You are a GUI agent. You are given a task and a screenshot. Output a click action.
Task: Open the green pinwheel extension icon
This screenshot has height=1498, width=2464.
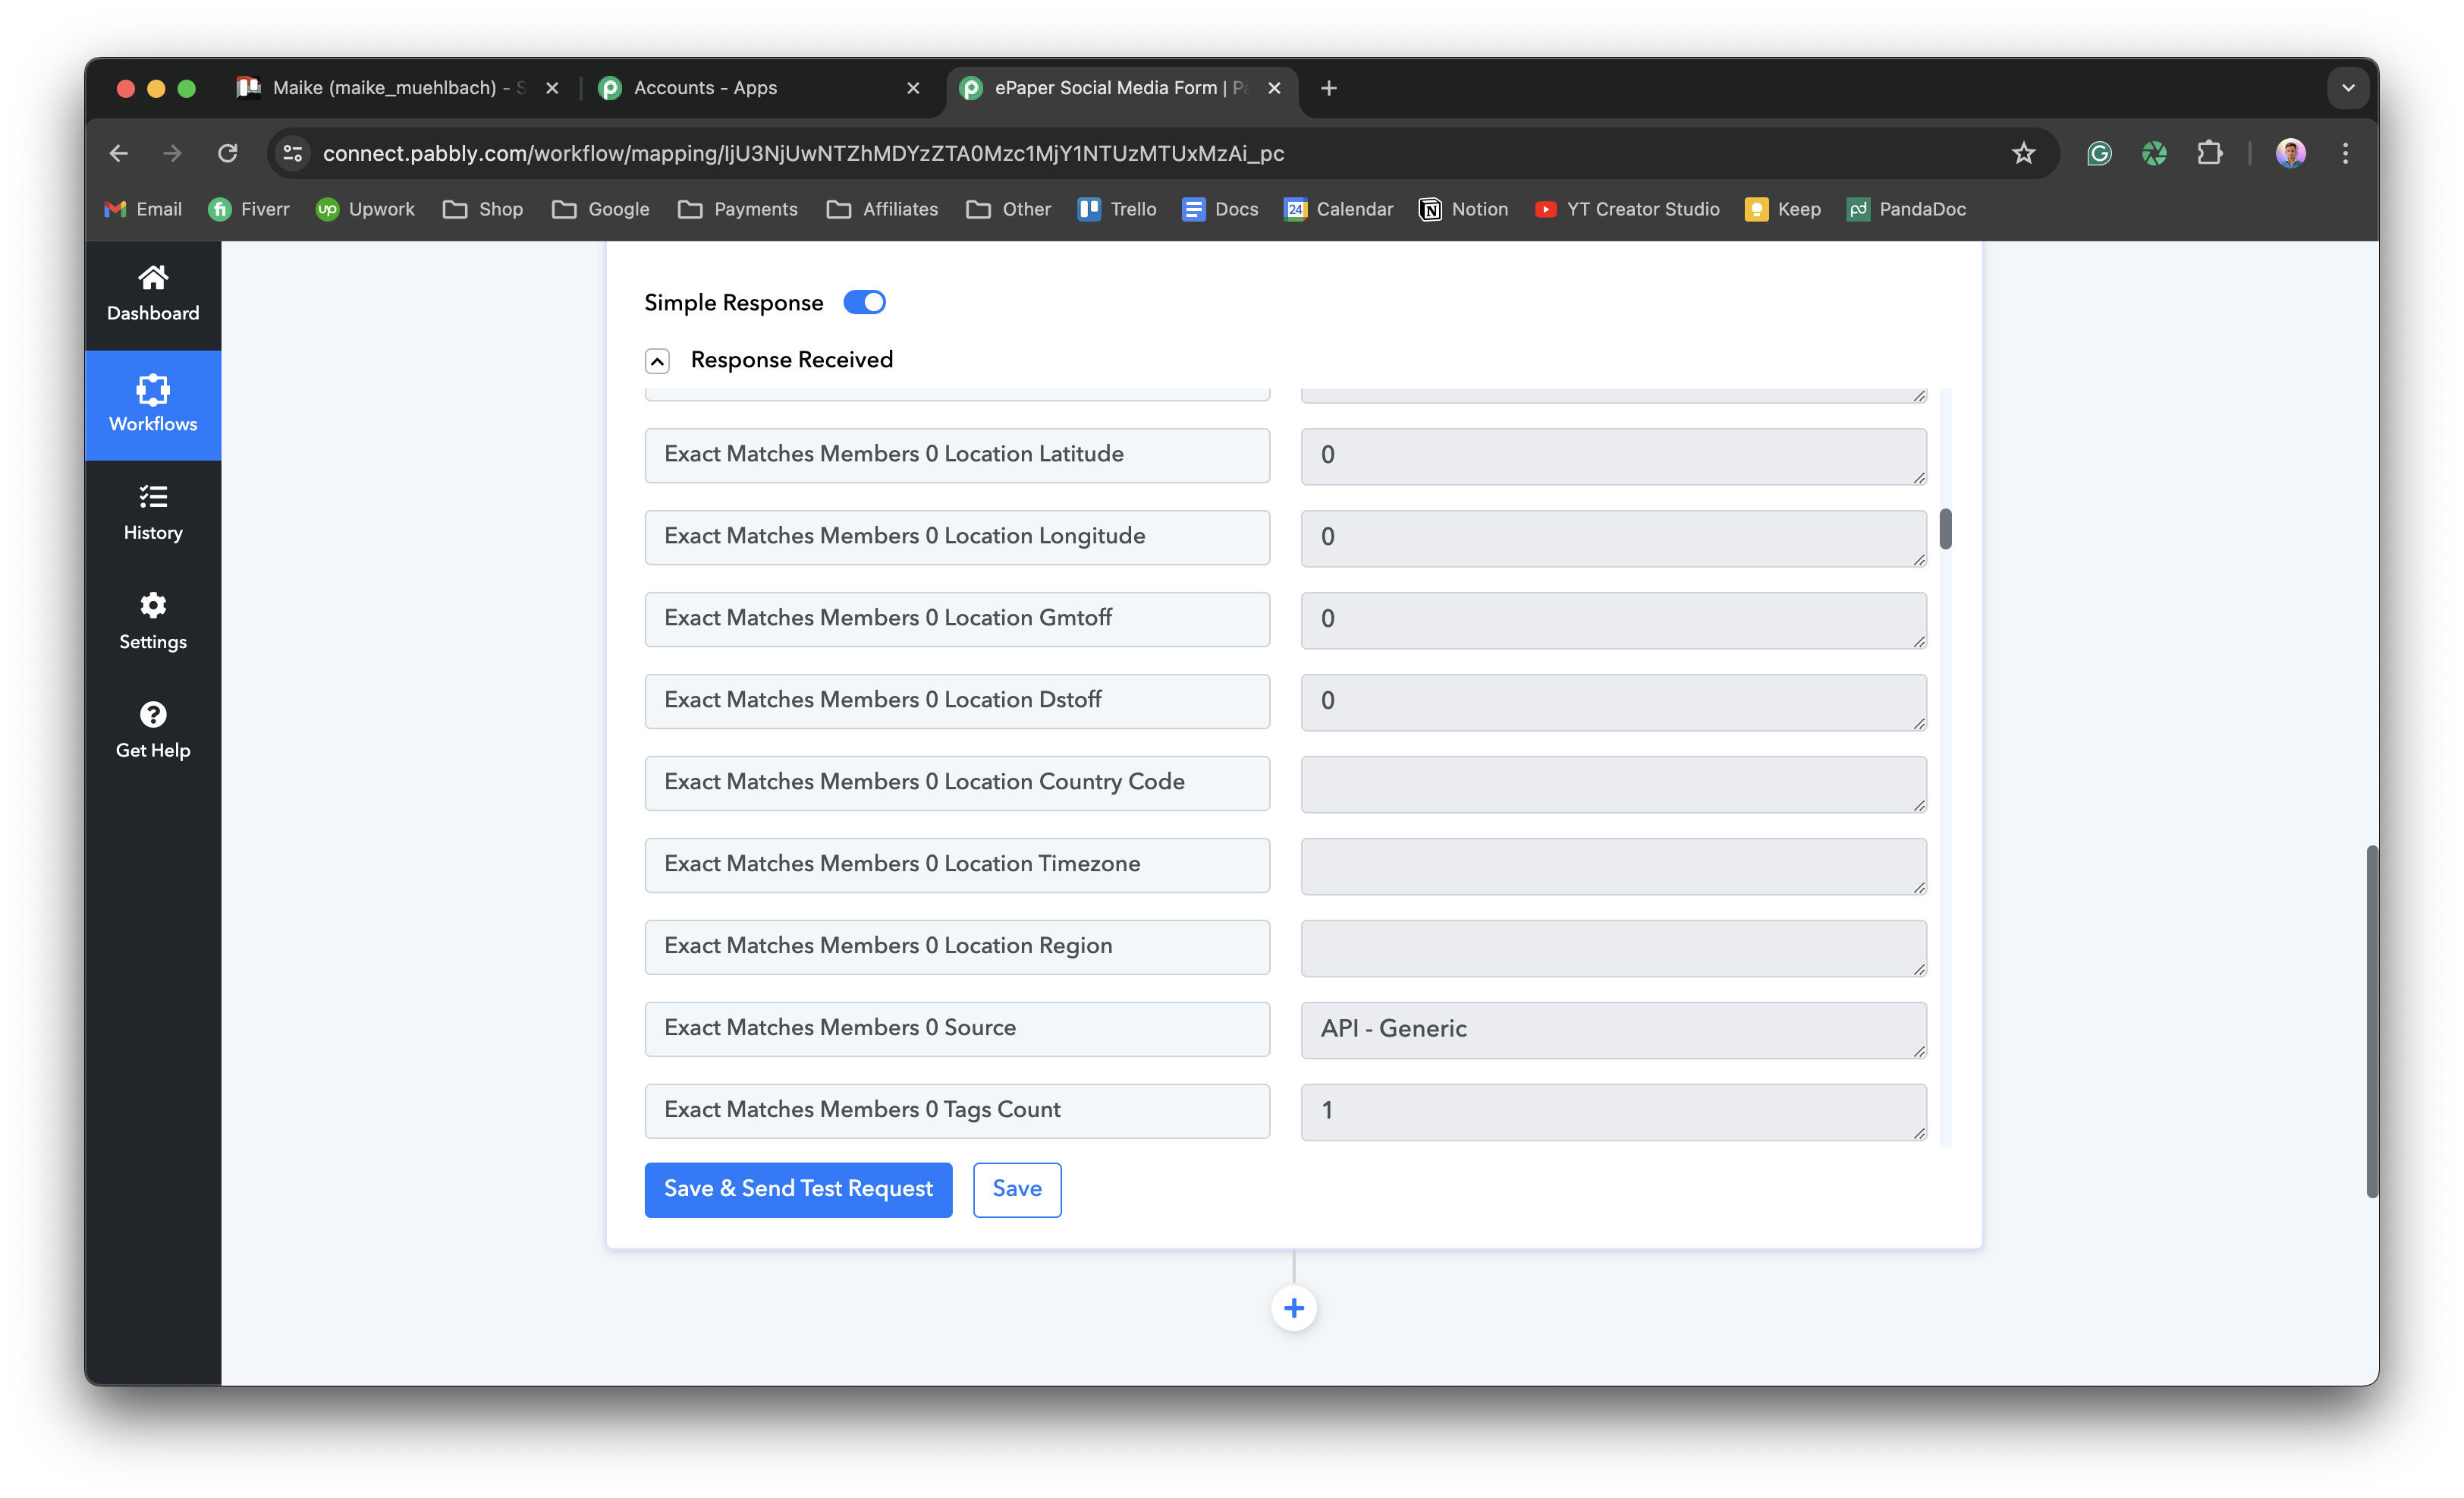pyautogui.click(x=2154, y=153)
